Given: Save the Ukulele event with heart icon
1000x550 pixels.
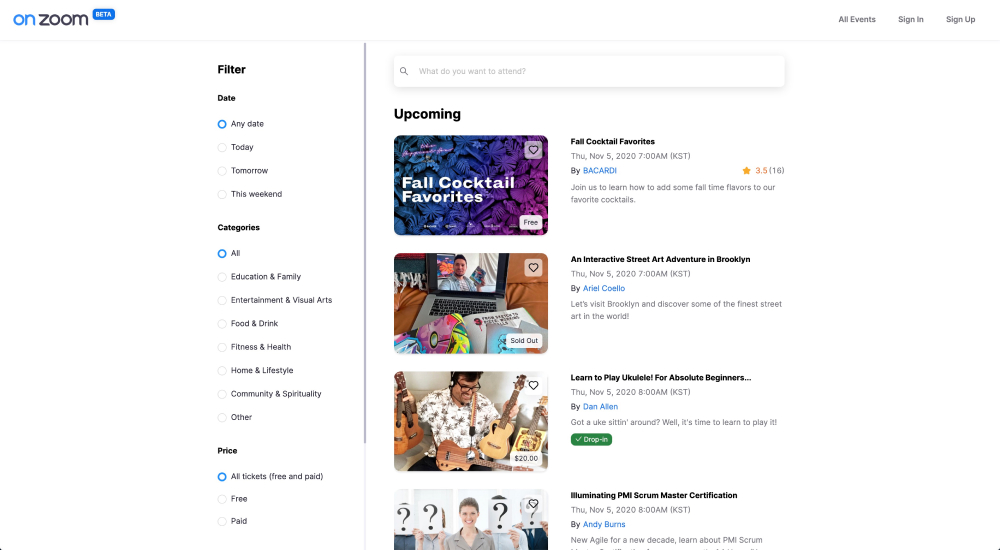Looking at the screenshot, I should click(x=533, y=385).
